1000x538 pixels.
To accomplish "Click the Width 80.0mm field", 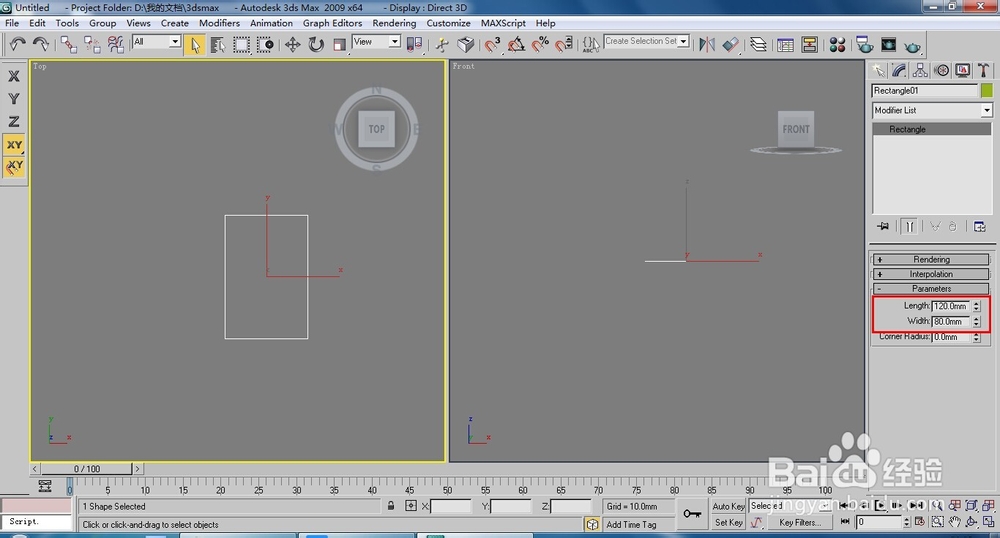I will point(950,321).
